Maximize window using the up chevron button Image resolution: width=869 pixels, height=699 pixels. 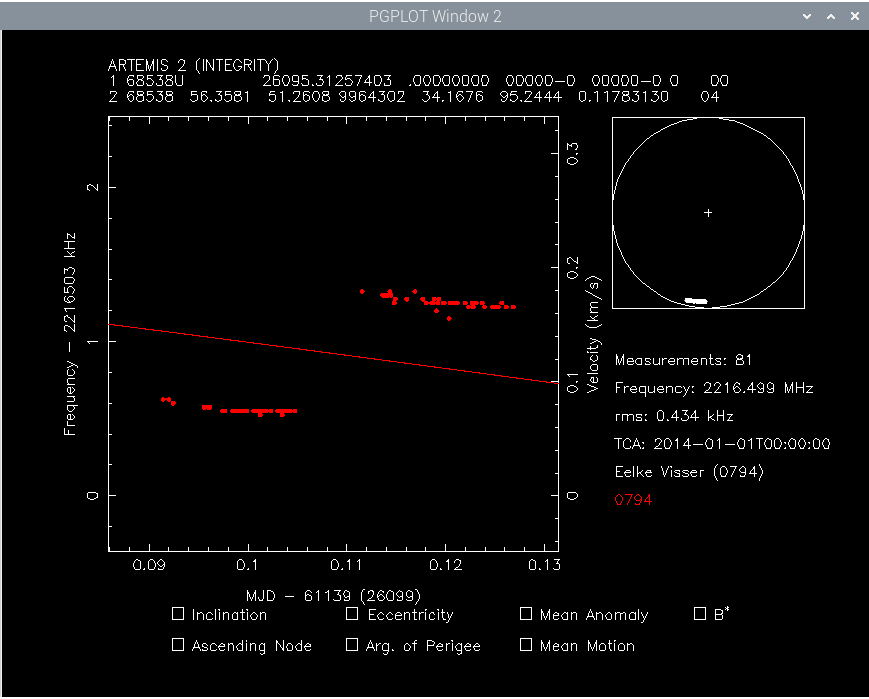(831, 16)
